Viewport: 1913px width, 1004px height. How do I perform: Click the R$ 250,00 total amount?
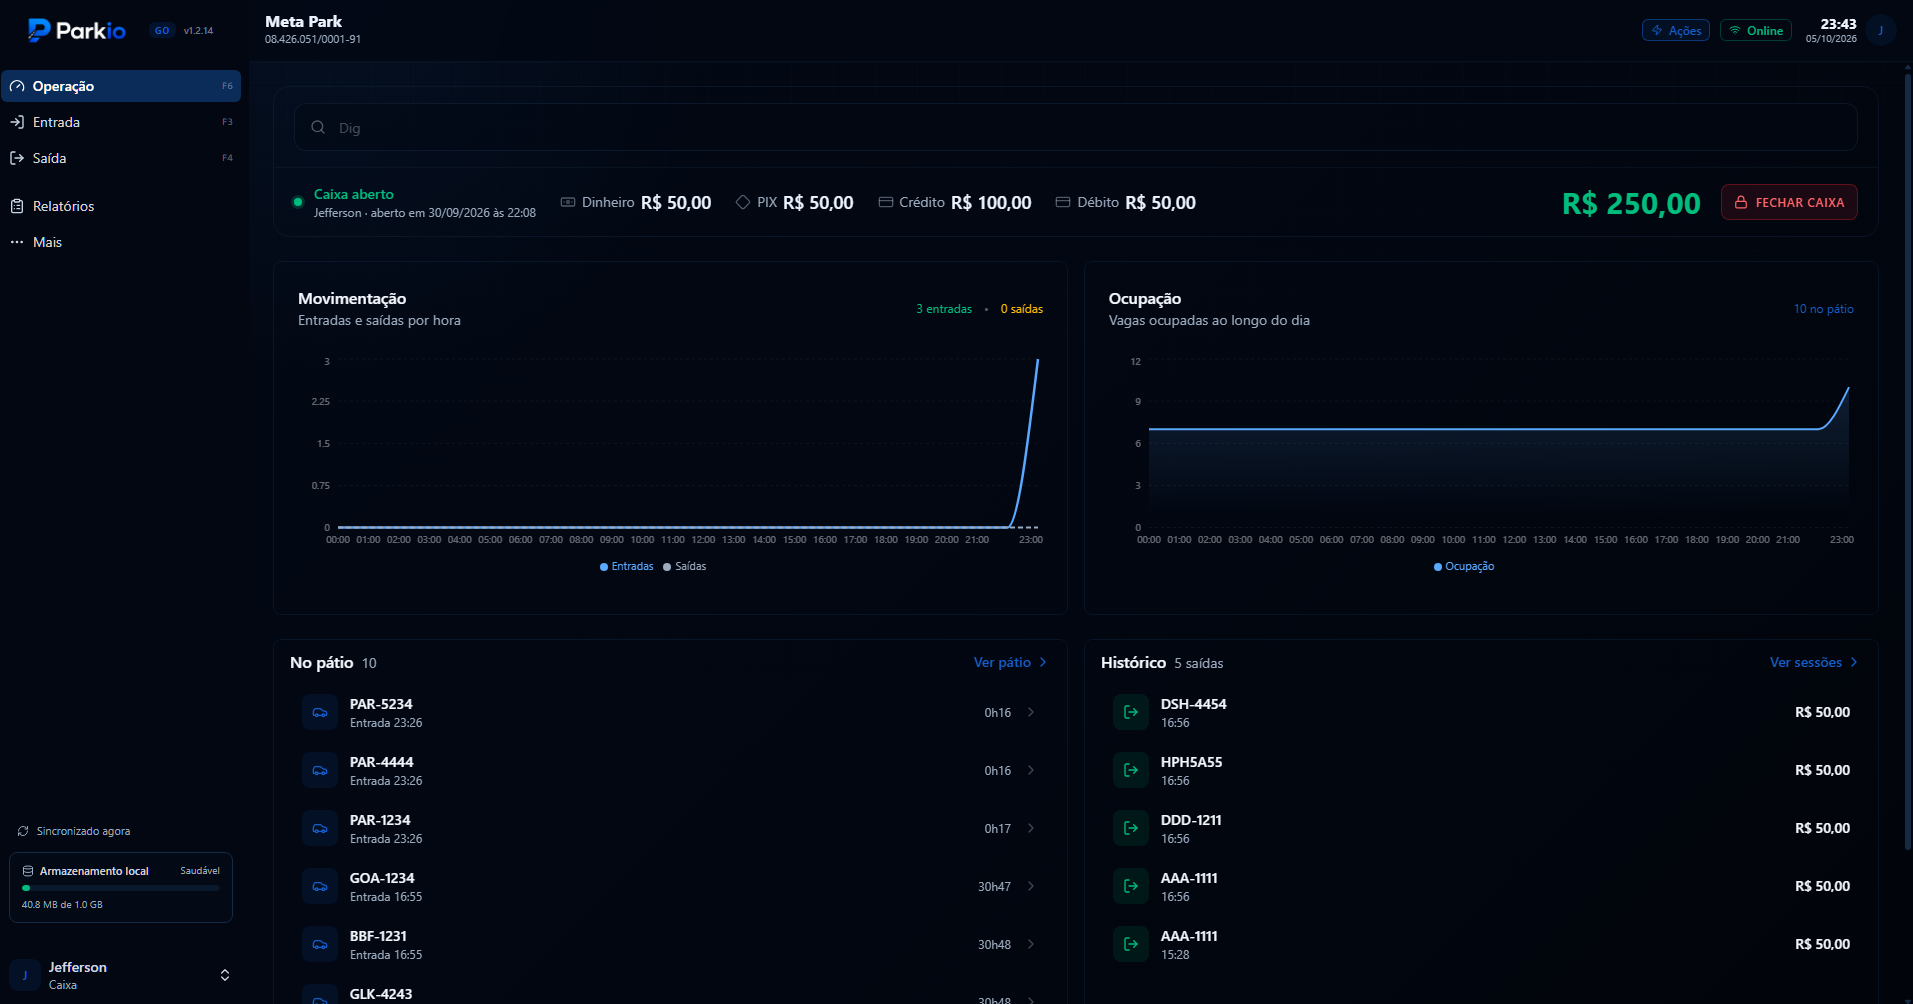(x=1631, y=203)
